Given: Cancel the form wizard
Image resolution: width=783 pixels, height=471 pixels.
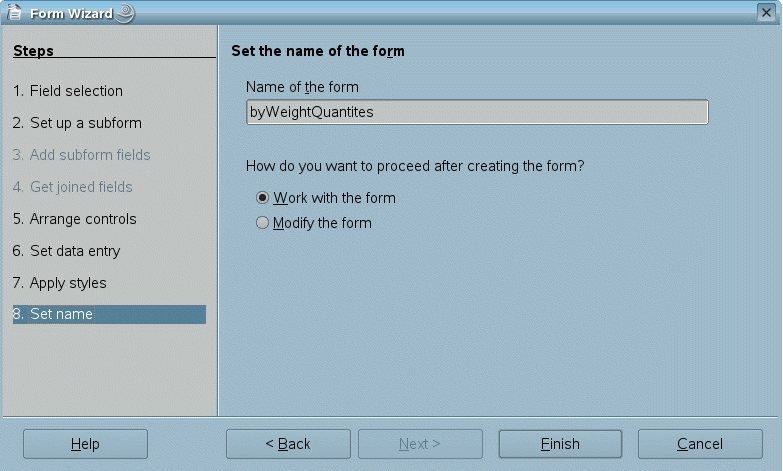Looking at the screenshot, I should coord(700,444).
